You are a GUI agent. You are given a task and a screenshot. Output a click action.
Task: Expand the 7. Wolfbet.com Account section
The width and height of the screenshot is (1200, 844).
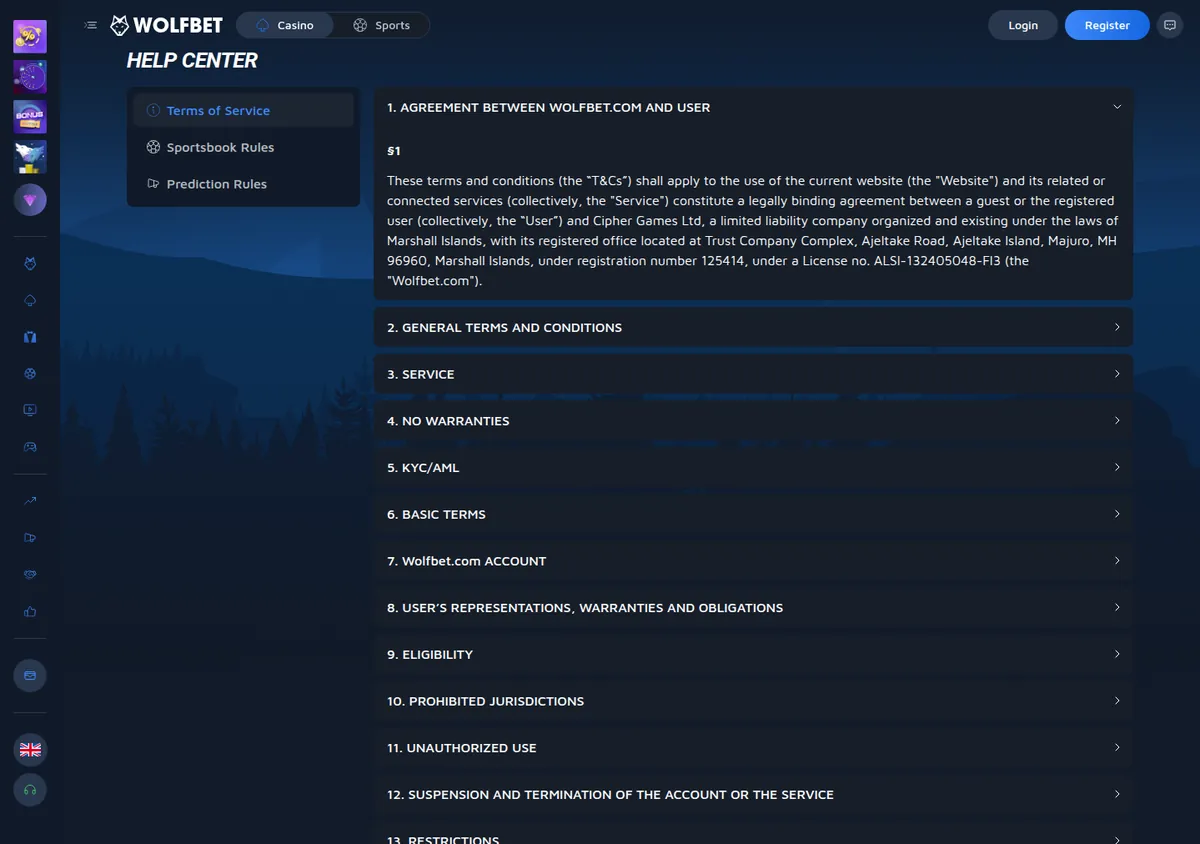(x=753, y=561)
